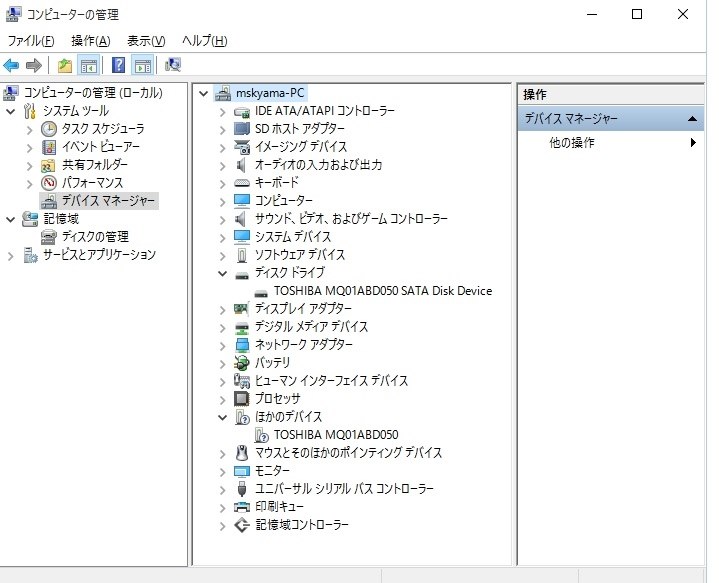Click the タスク スケジューラ clock icon
Image resolution: width=719 pixels, height=583 pixels.
(49, 129)
